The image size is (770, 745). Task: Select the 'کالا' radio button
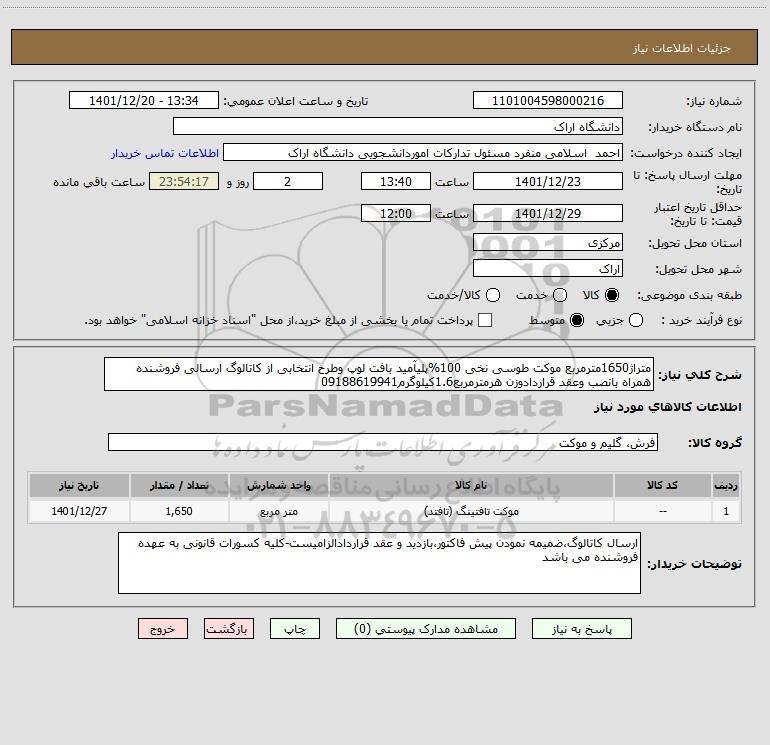612,295
